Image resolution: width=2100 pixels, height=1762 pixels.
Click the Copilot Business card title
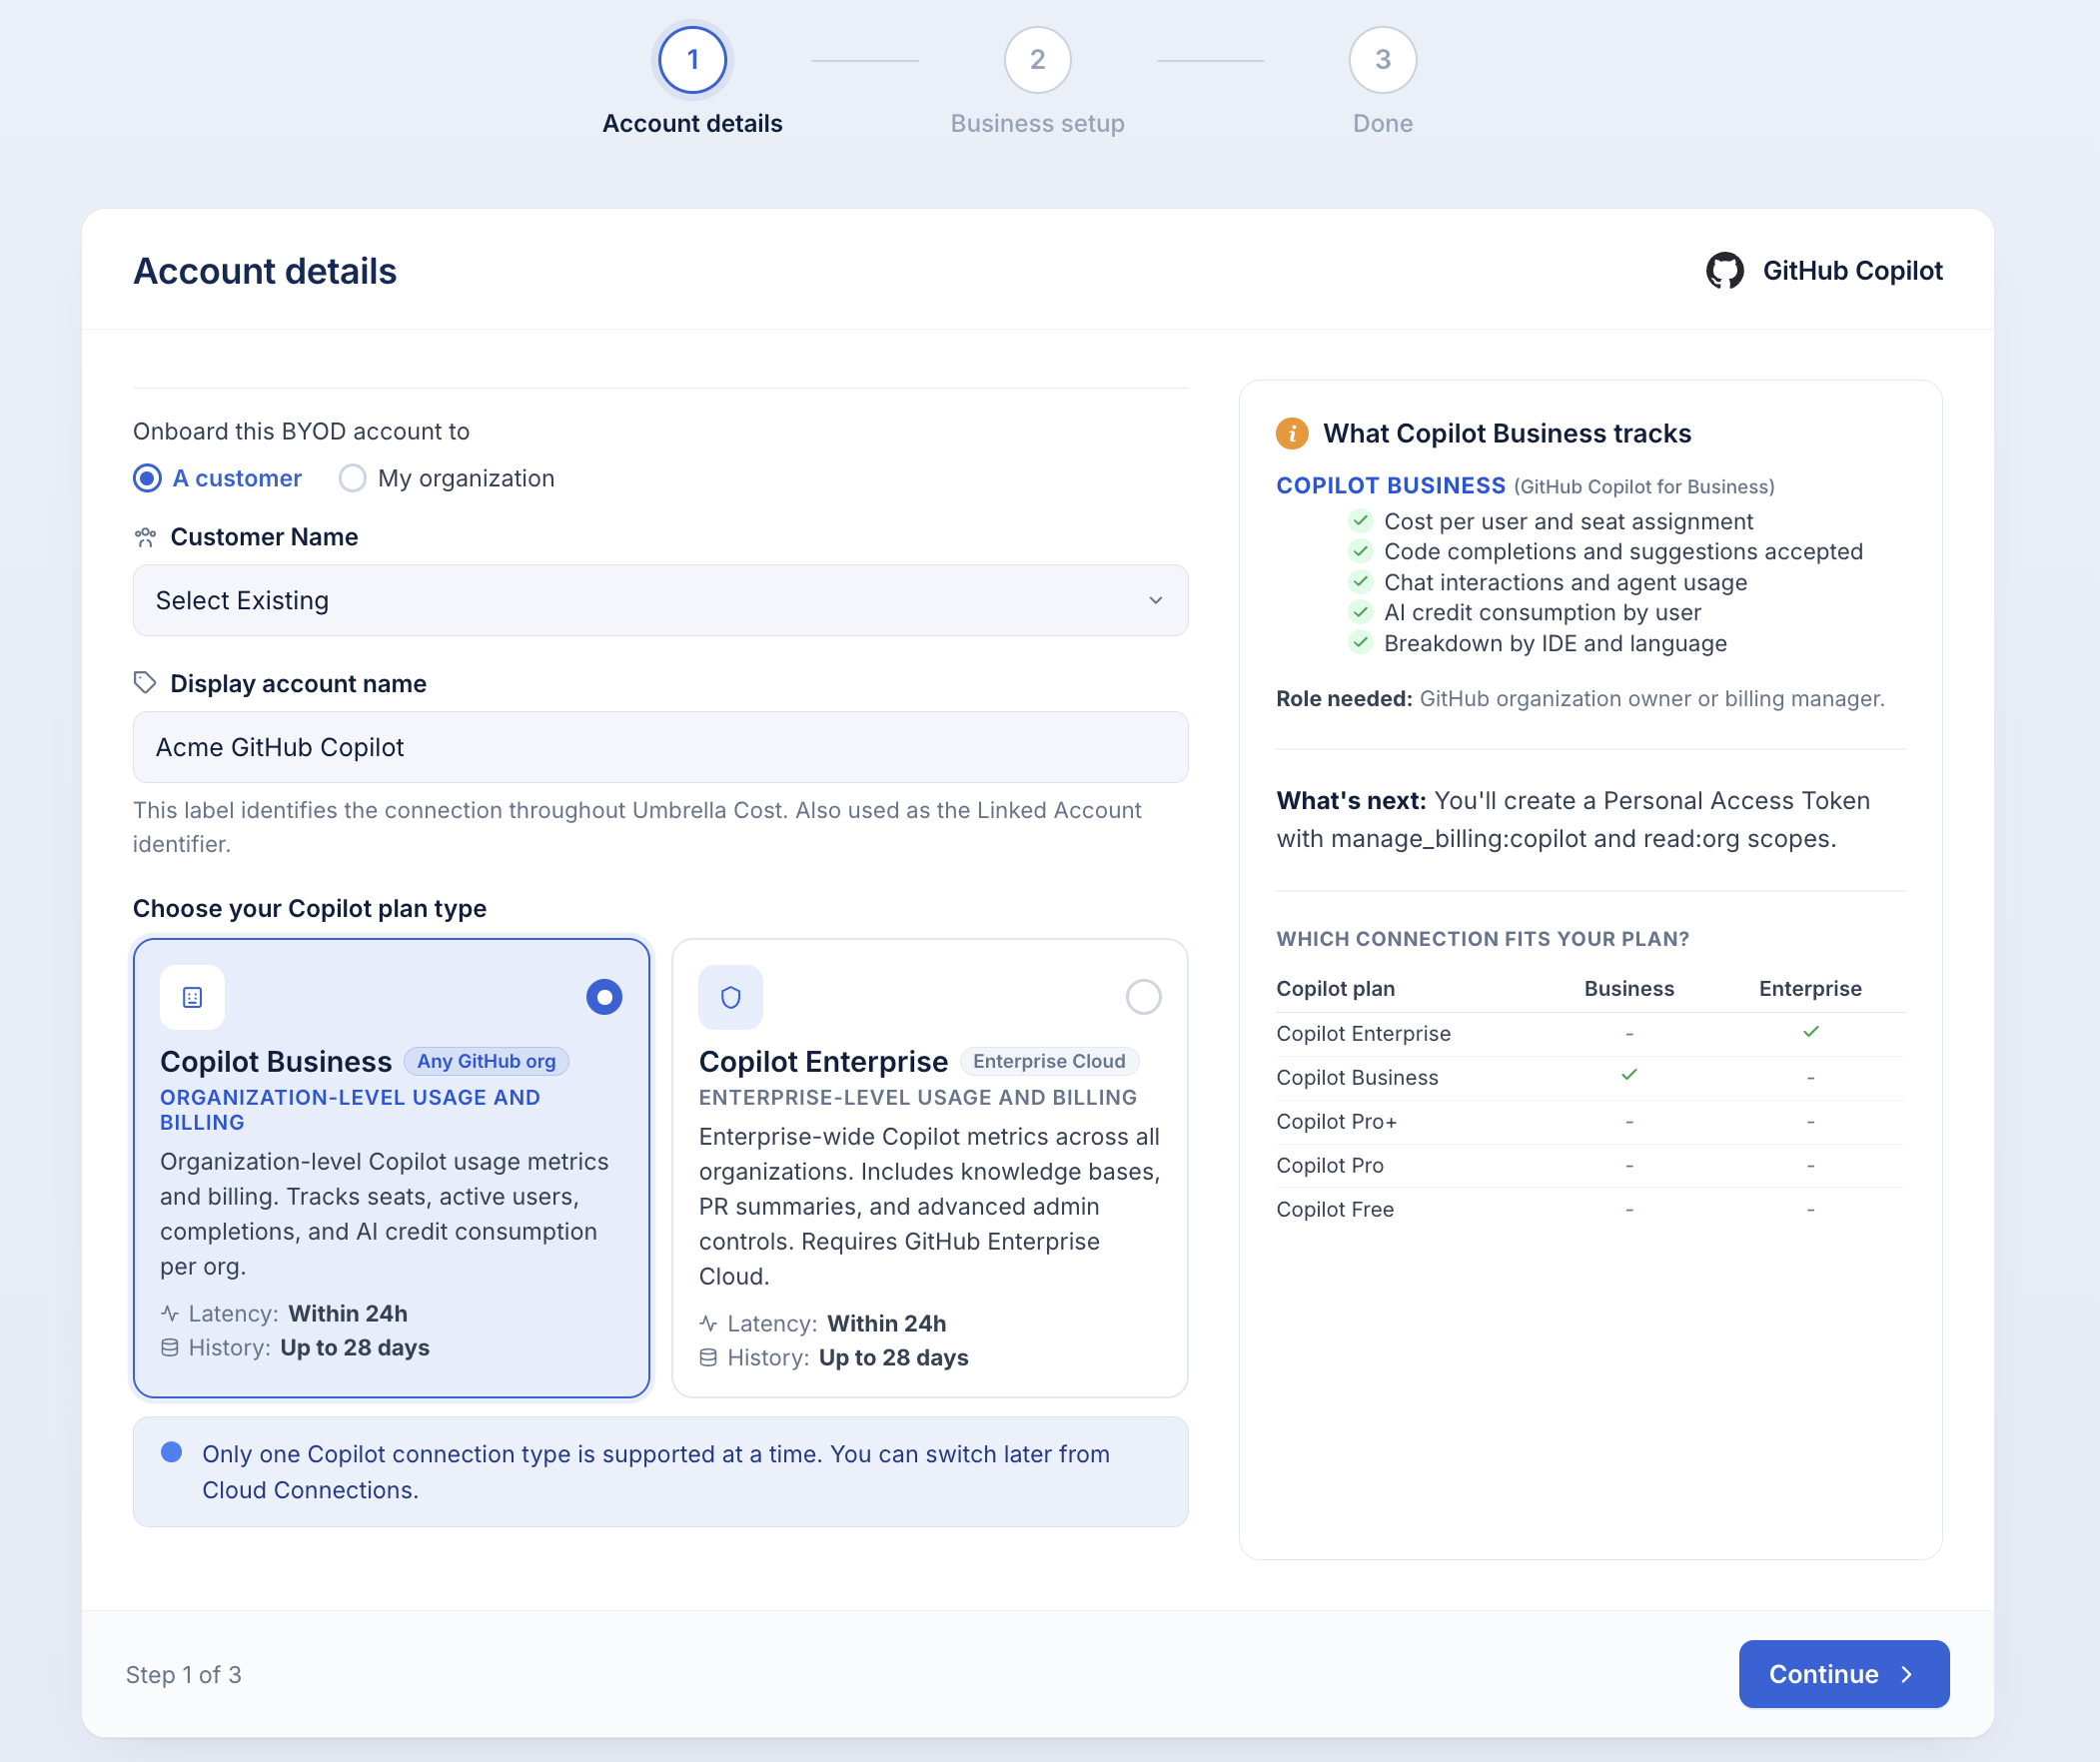[x=276, y=1061]
